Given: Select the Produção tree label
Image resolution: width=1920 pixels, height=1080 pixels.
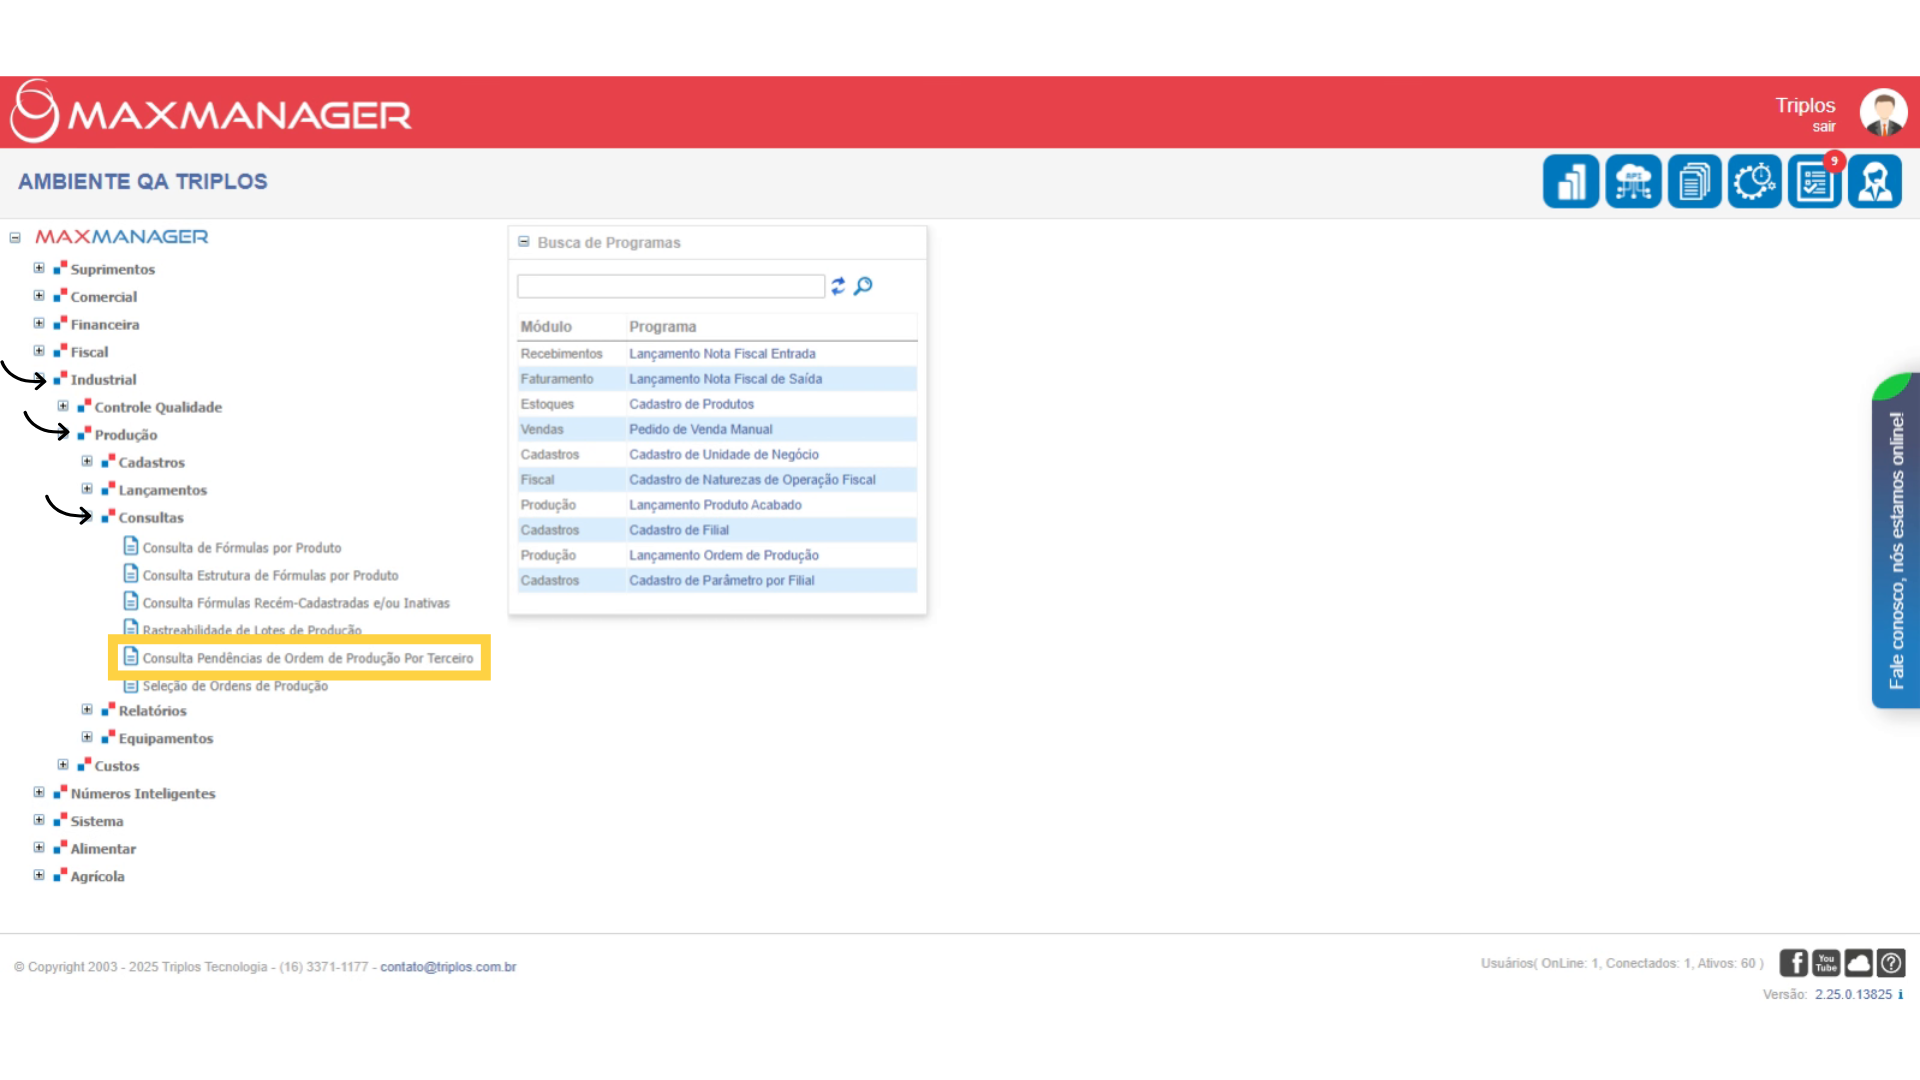Looking at the screenshot, I should (x=126, y=435).
